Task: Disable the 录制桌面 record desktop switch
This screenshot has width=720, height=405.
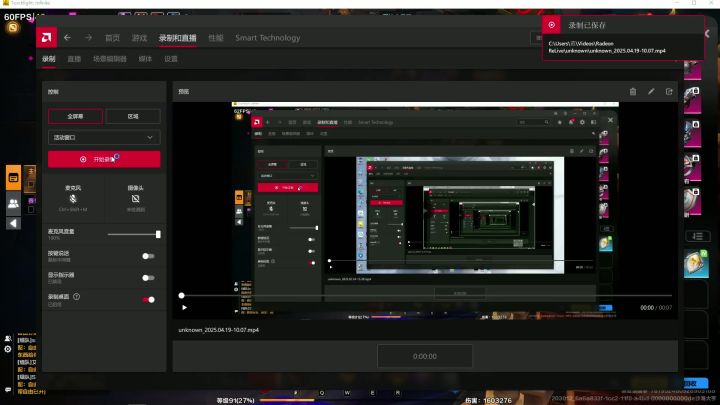Action: (x=148, y=300)
